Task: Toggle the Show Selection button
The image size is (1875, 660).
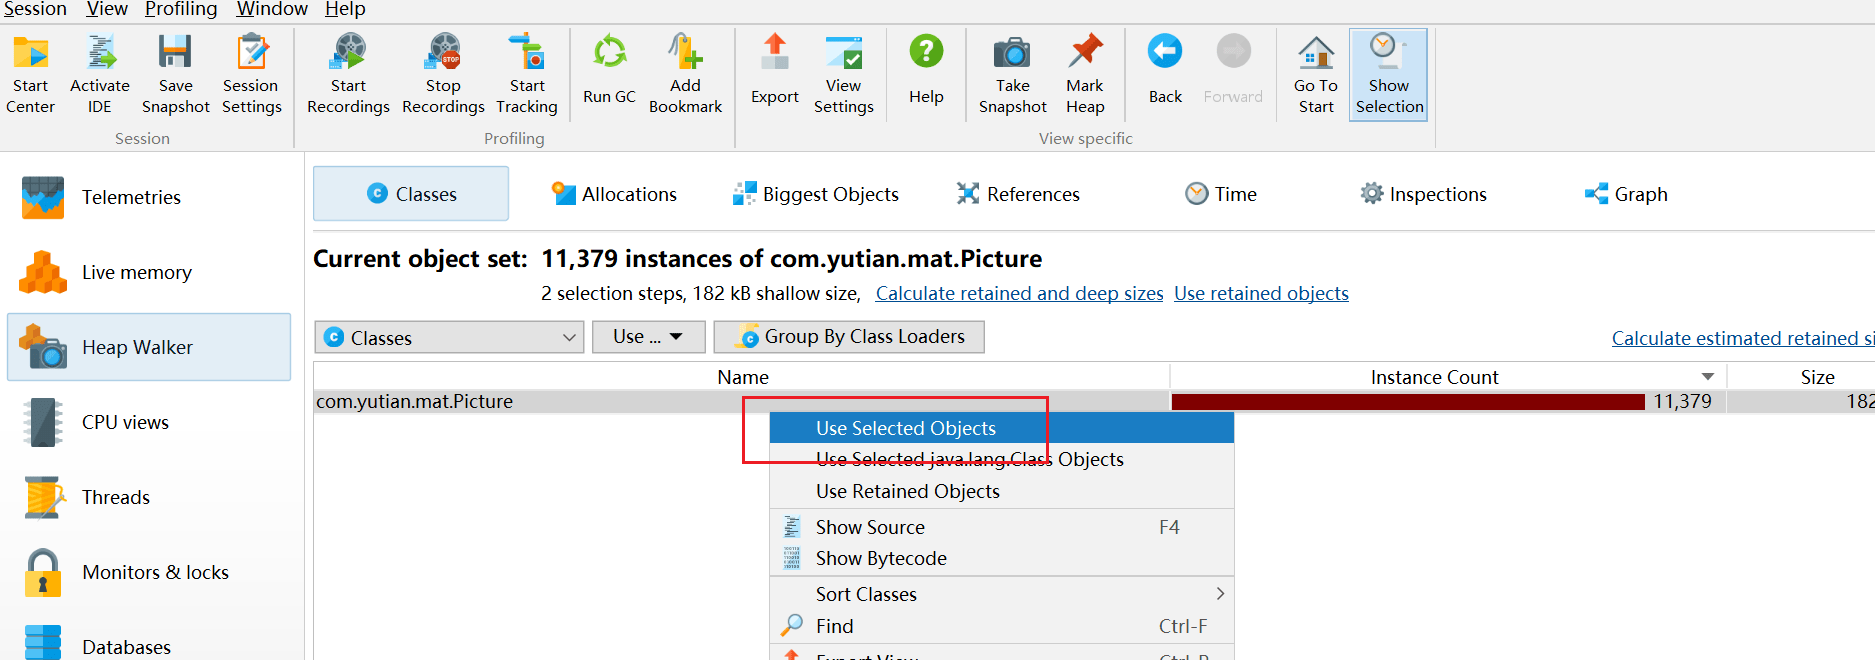Action: coord(1388,75)
